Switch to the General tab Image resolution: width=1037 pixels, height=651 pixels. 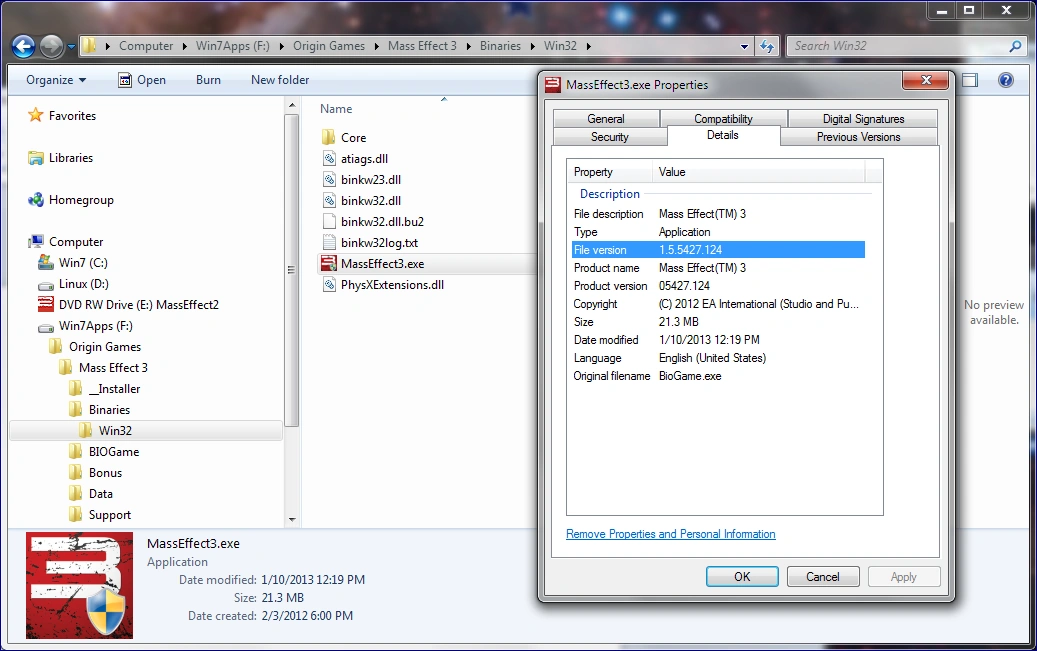click(606, 118)
